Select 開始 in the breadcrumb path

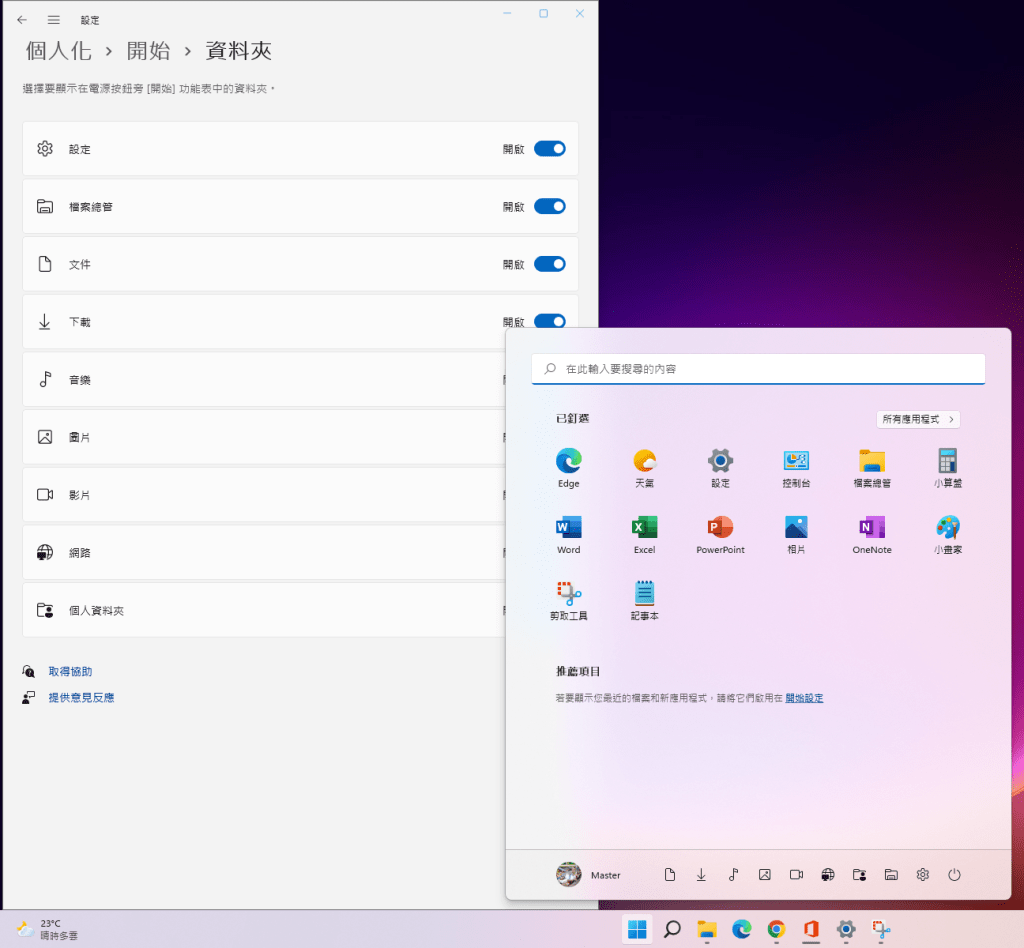148,51
